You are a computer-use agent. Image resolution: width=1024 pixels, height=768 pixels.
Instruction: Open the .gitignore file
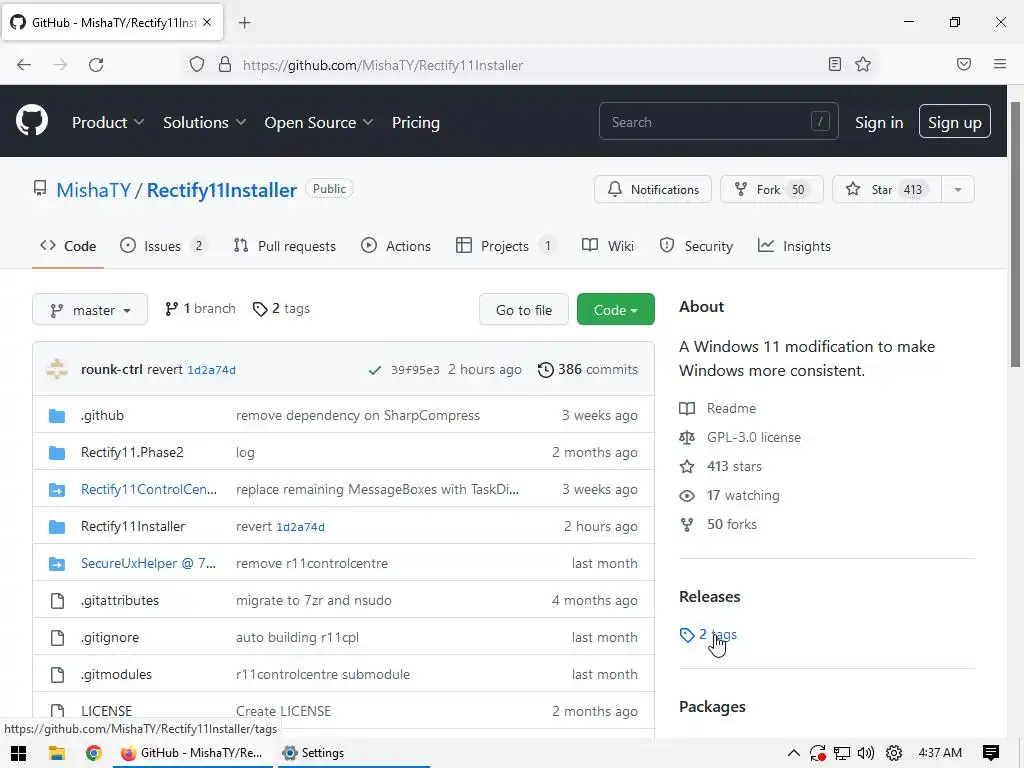110,637
